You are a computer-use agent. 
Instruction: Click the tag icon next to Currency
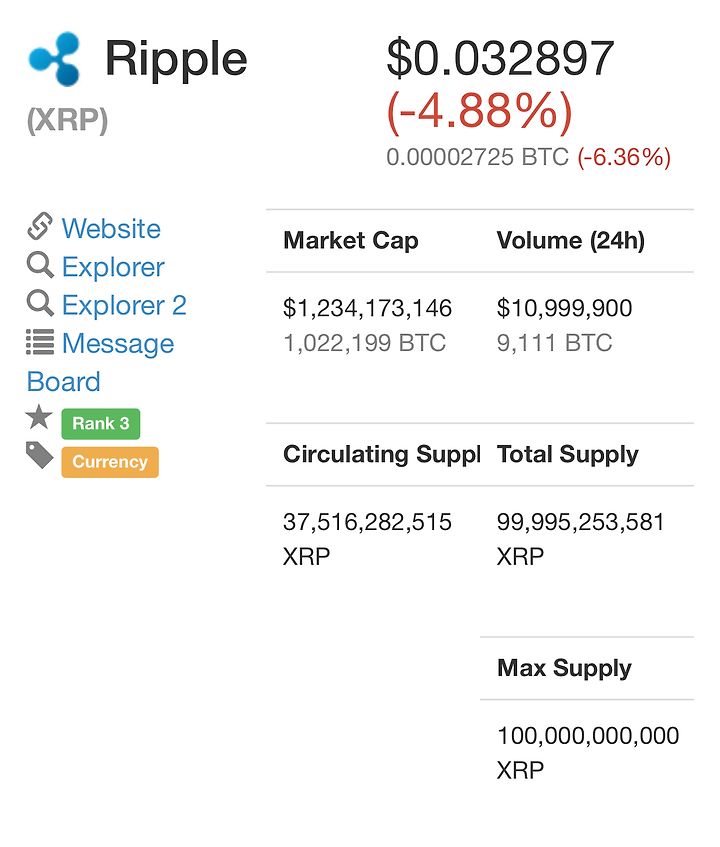click(39, 455)
